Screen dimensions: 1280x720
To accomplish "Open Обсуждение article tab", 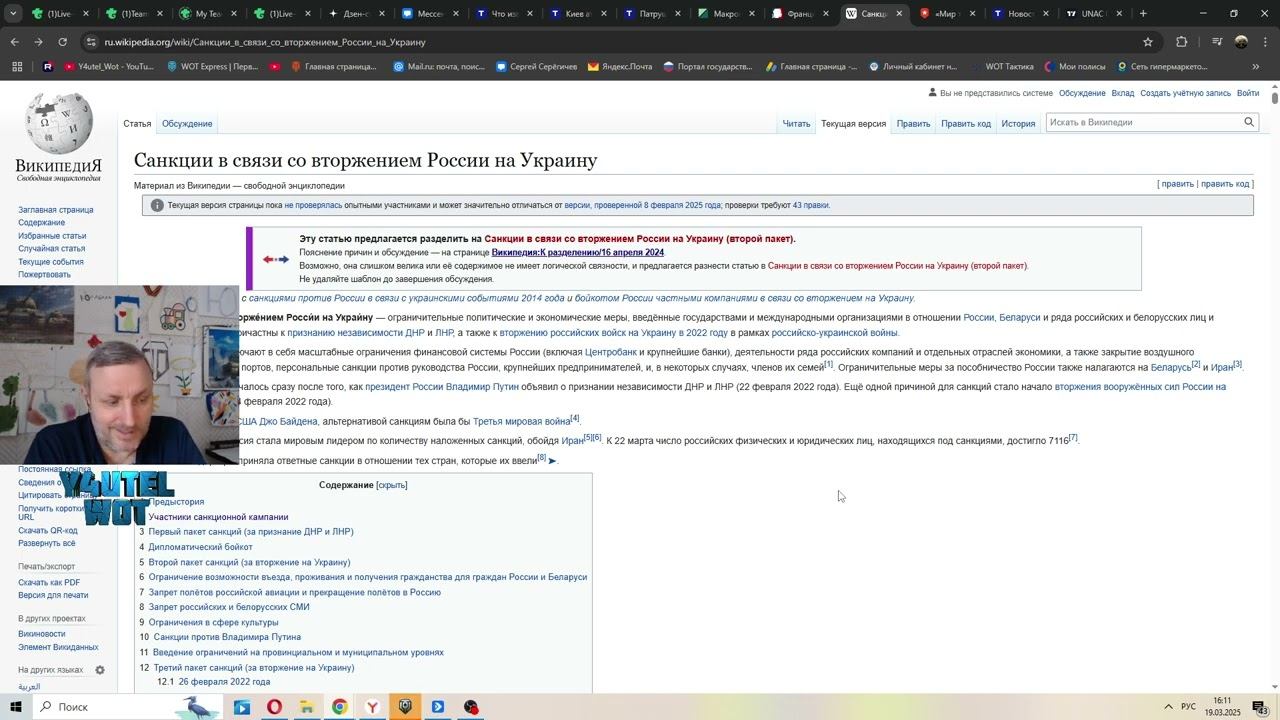I will click(187, 124).
